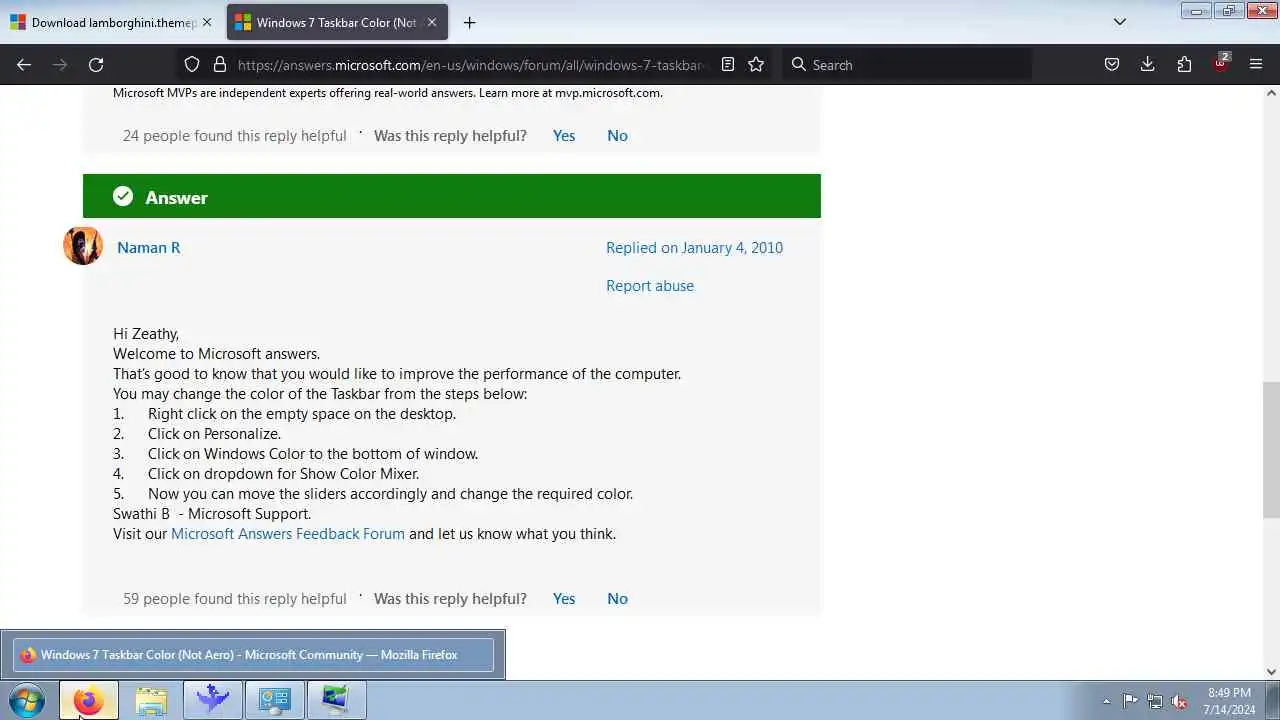The width and height of the screenshot is (1280, 720).
Task: Click the page vertical scrollbar thumb
Action: tap(1271, 450)
